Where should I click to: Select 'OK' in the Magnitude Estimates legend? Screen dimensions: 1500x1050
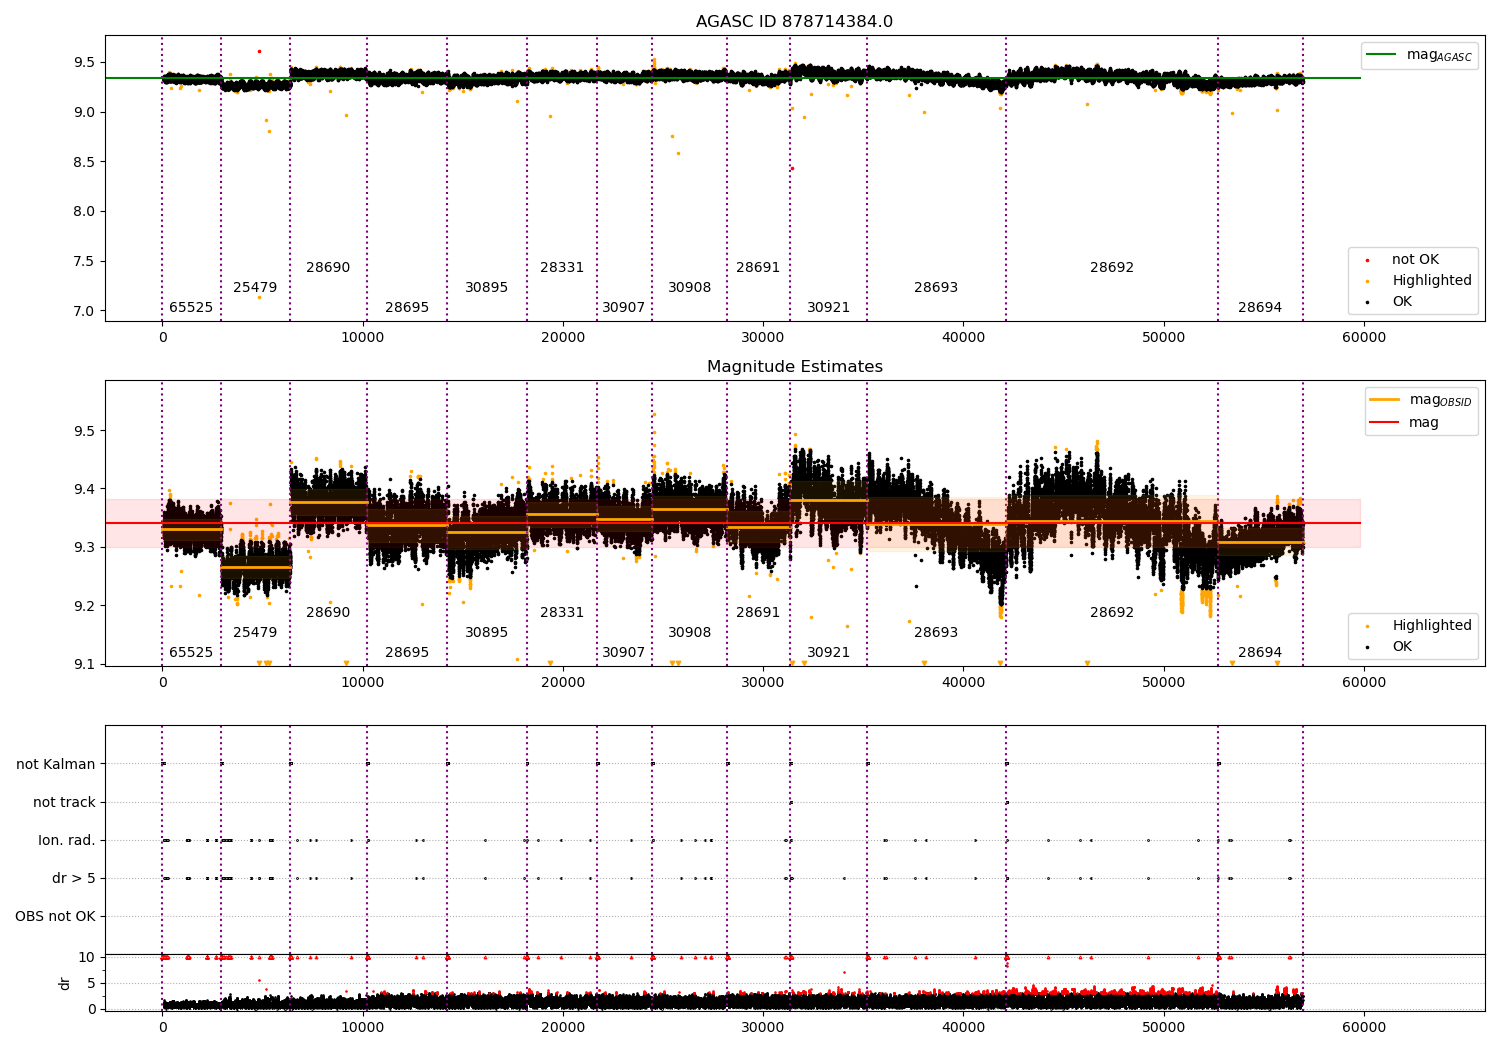(1402, 647)
